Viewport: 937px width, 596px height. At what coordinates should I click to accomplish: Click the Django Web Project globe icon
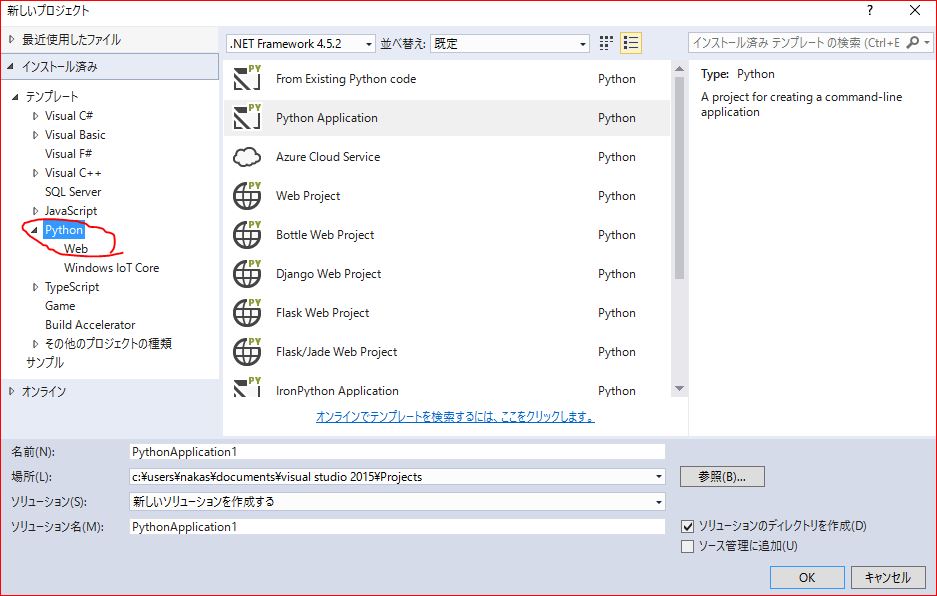[x=247, y=273]
